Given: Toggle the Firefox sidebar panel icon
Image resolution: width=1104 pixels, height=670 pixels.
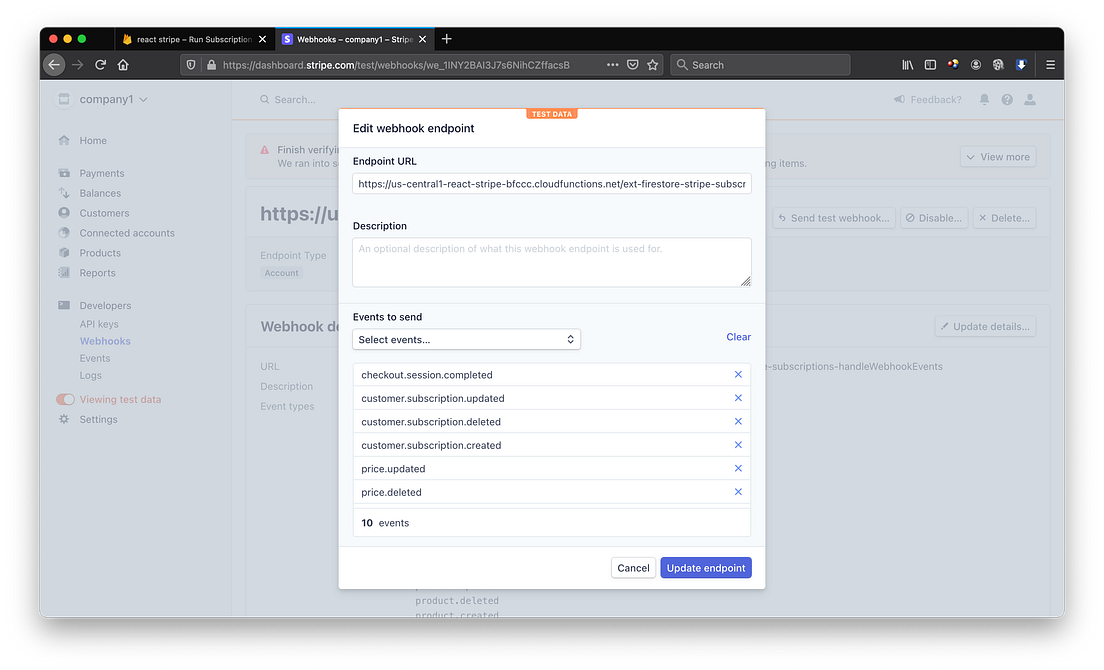Looking at the screenshot, I should click(929, 64).
